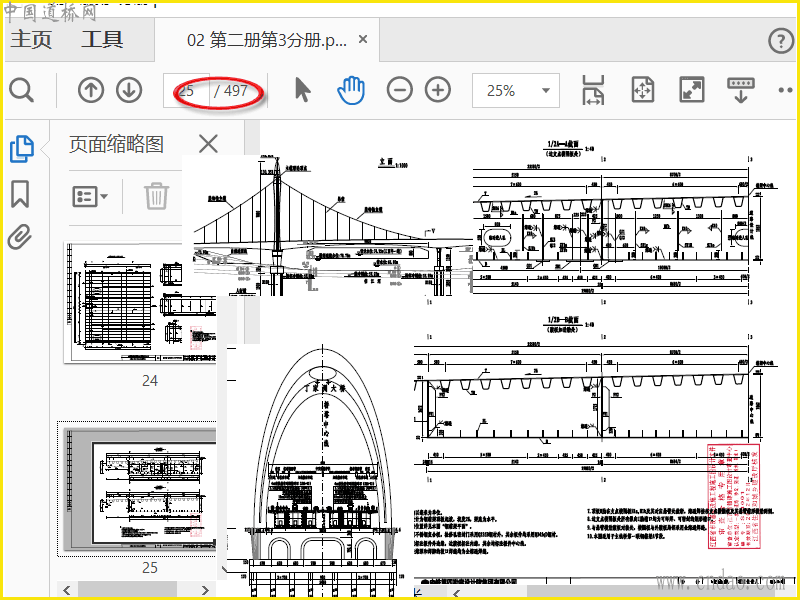The height and width of the screenshot is (600, 800).
Task: Open the bookmarks panel icon
Action: click(20, 193)
